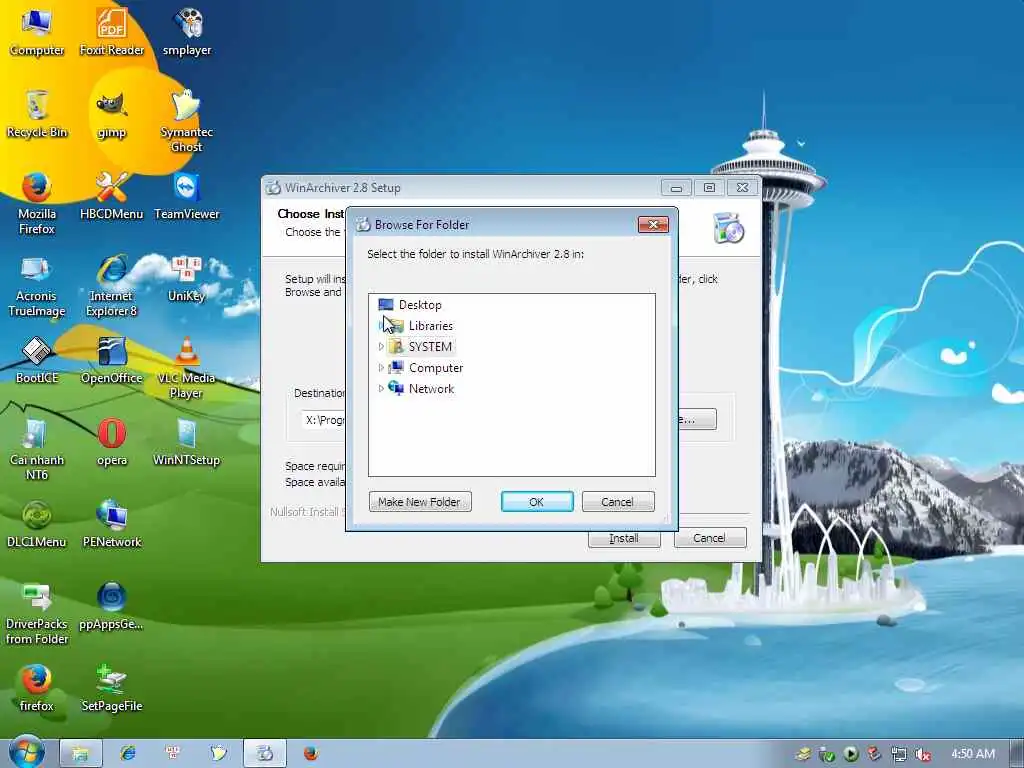
Task: Expand the SYSTEM folder node arrow
Action: pyautogui.click(x=381, y=347)
